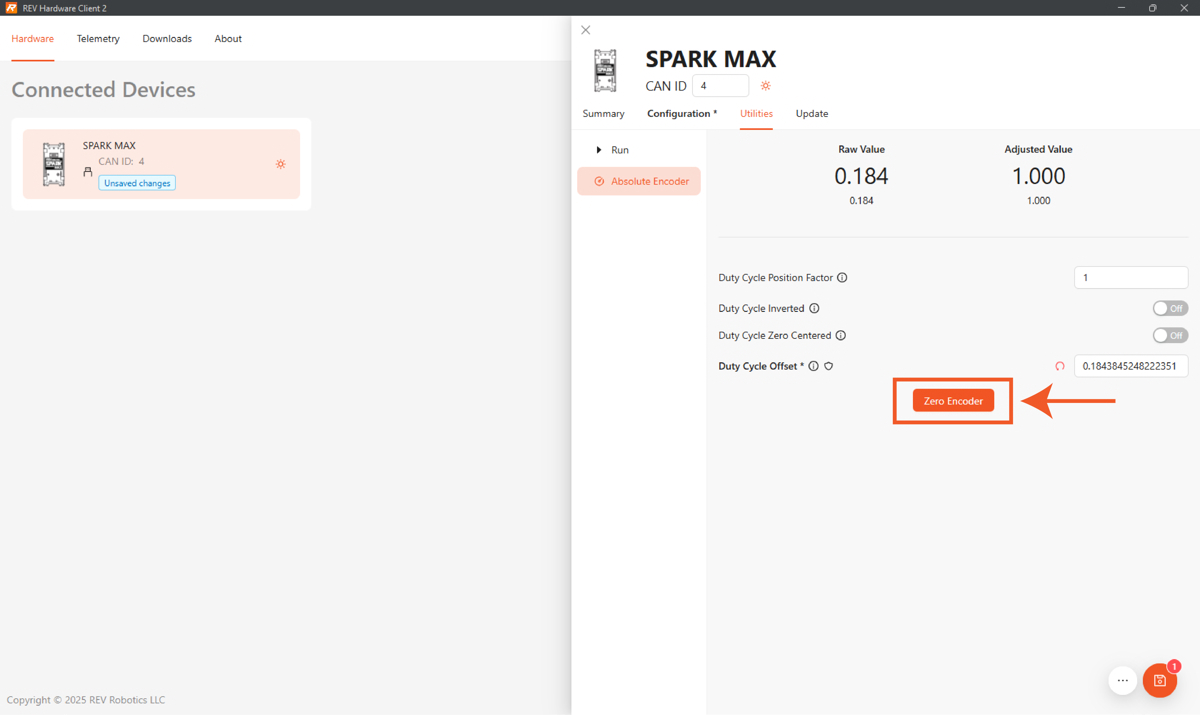Select the Absolute Encoder utility in the sidebar

[x=640, y=181]
